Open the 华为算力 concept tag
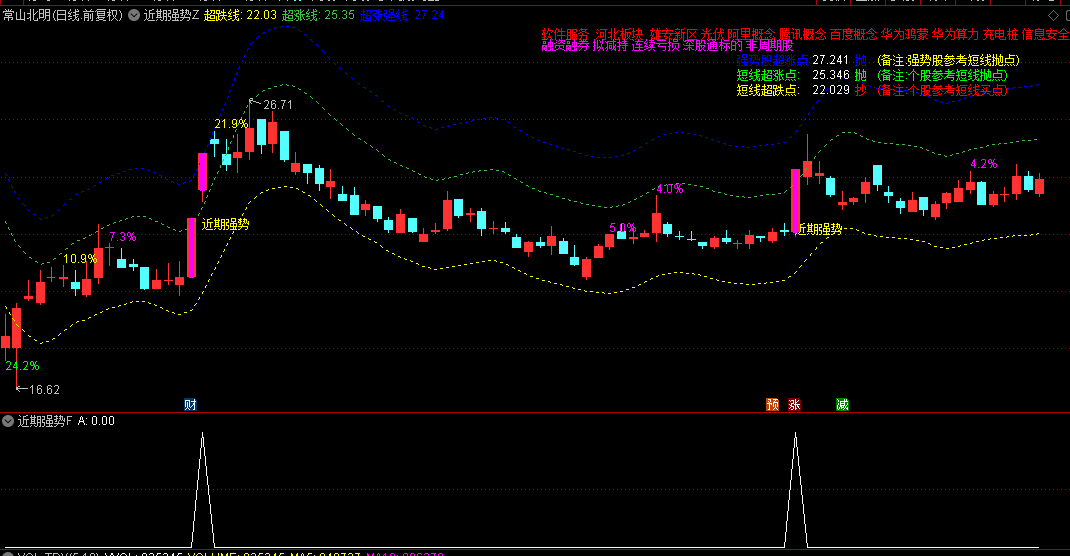 tap(955, 34)
